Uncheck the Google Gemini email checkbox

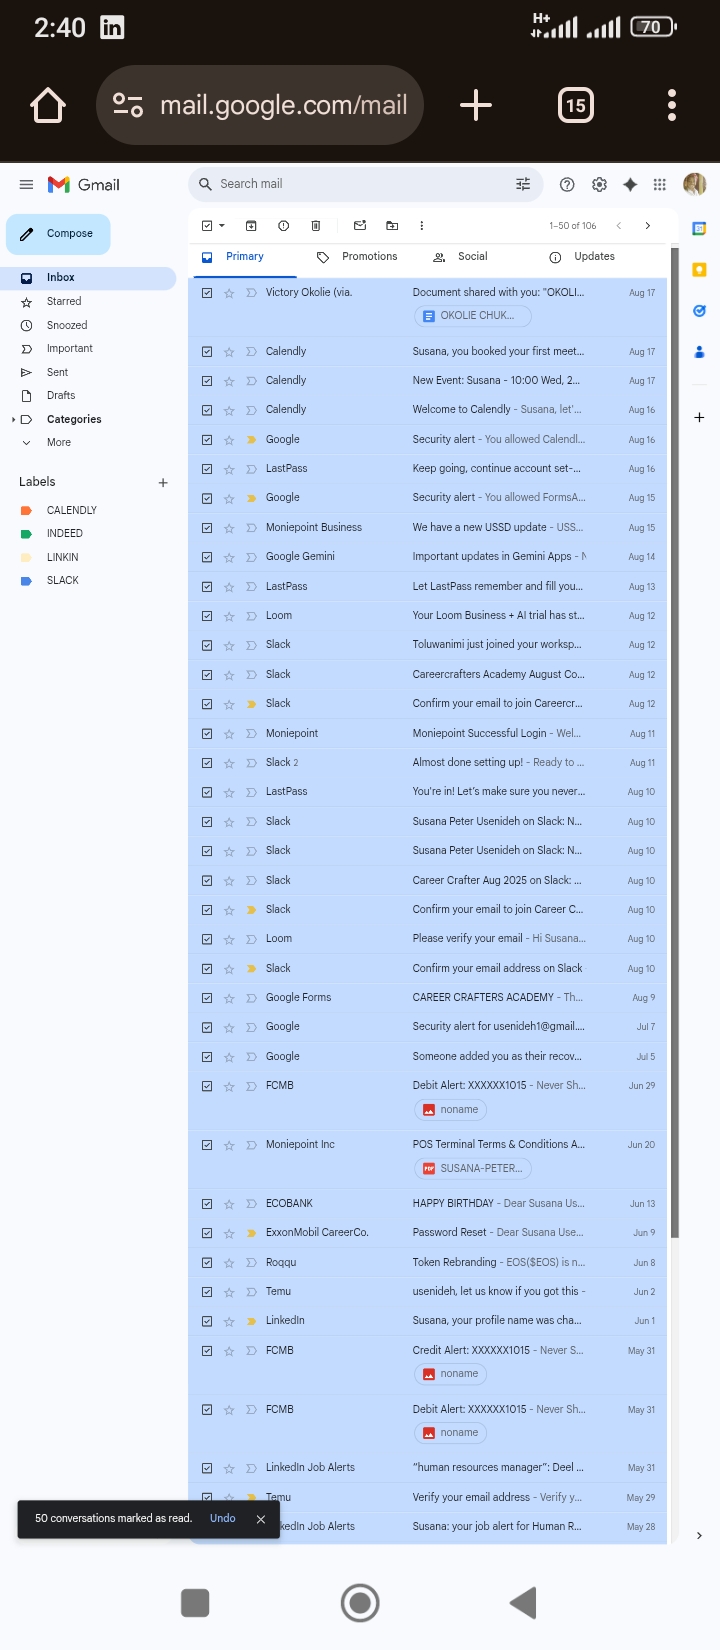[x=207, y=557]
